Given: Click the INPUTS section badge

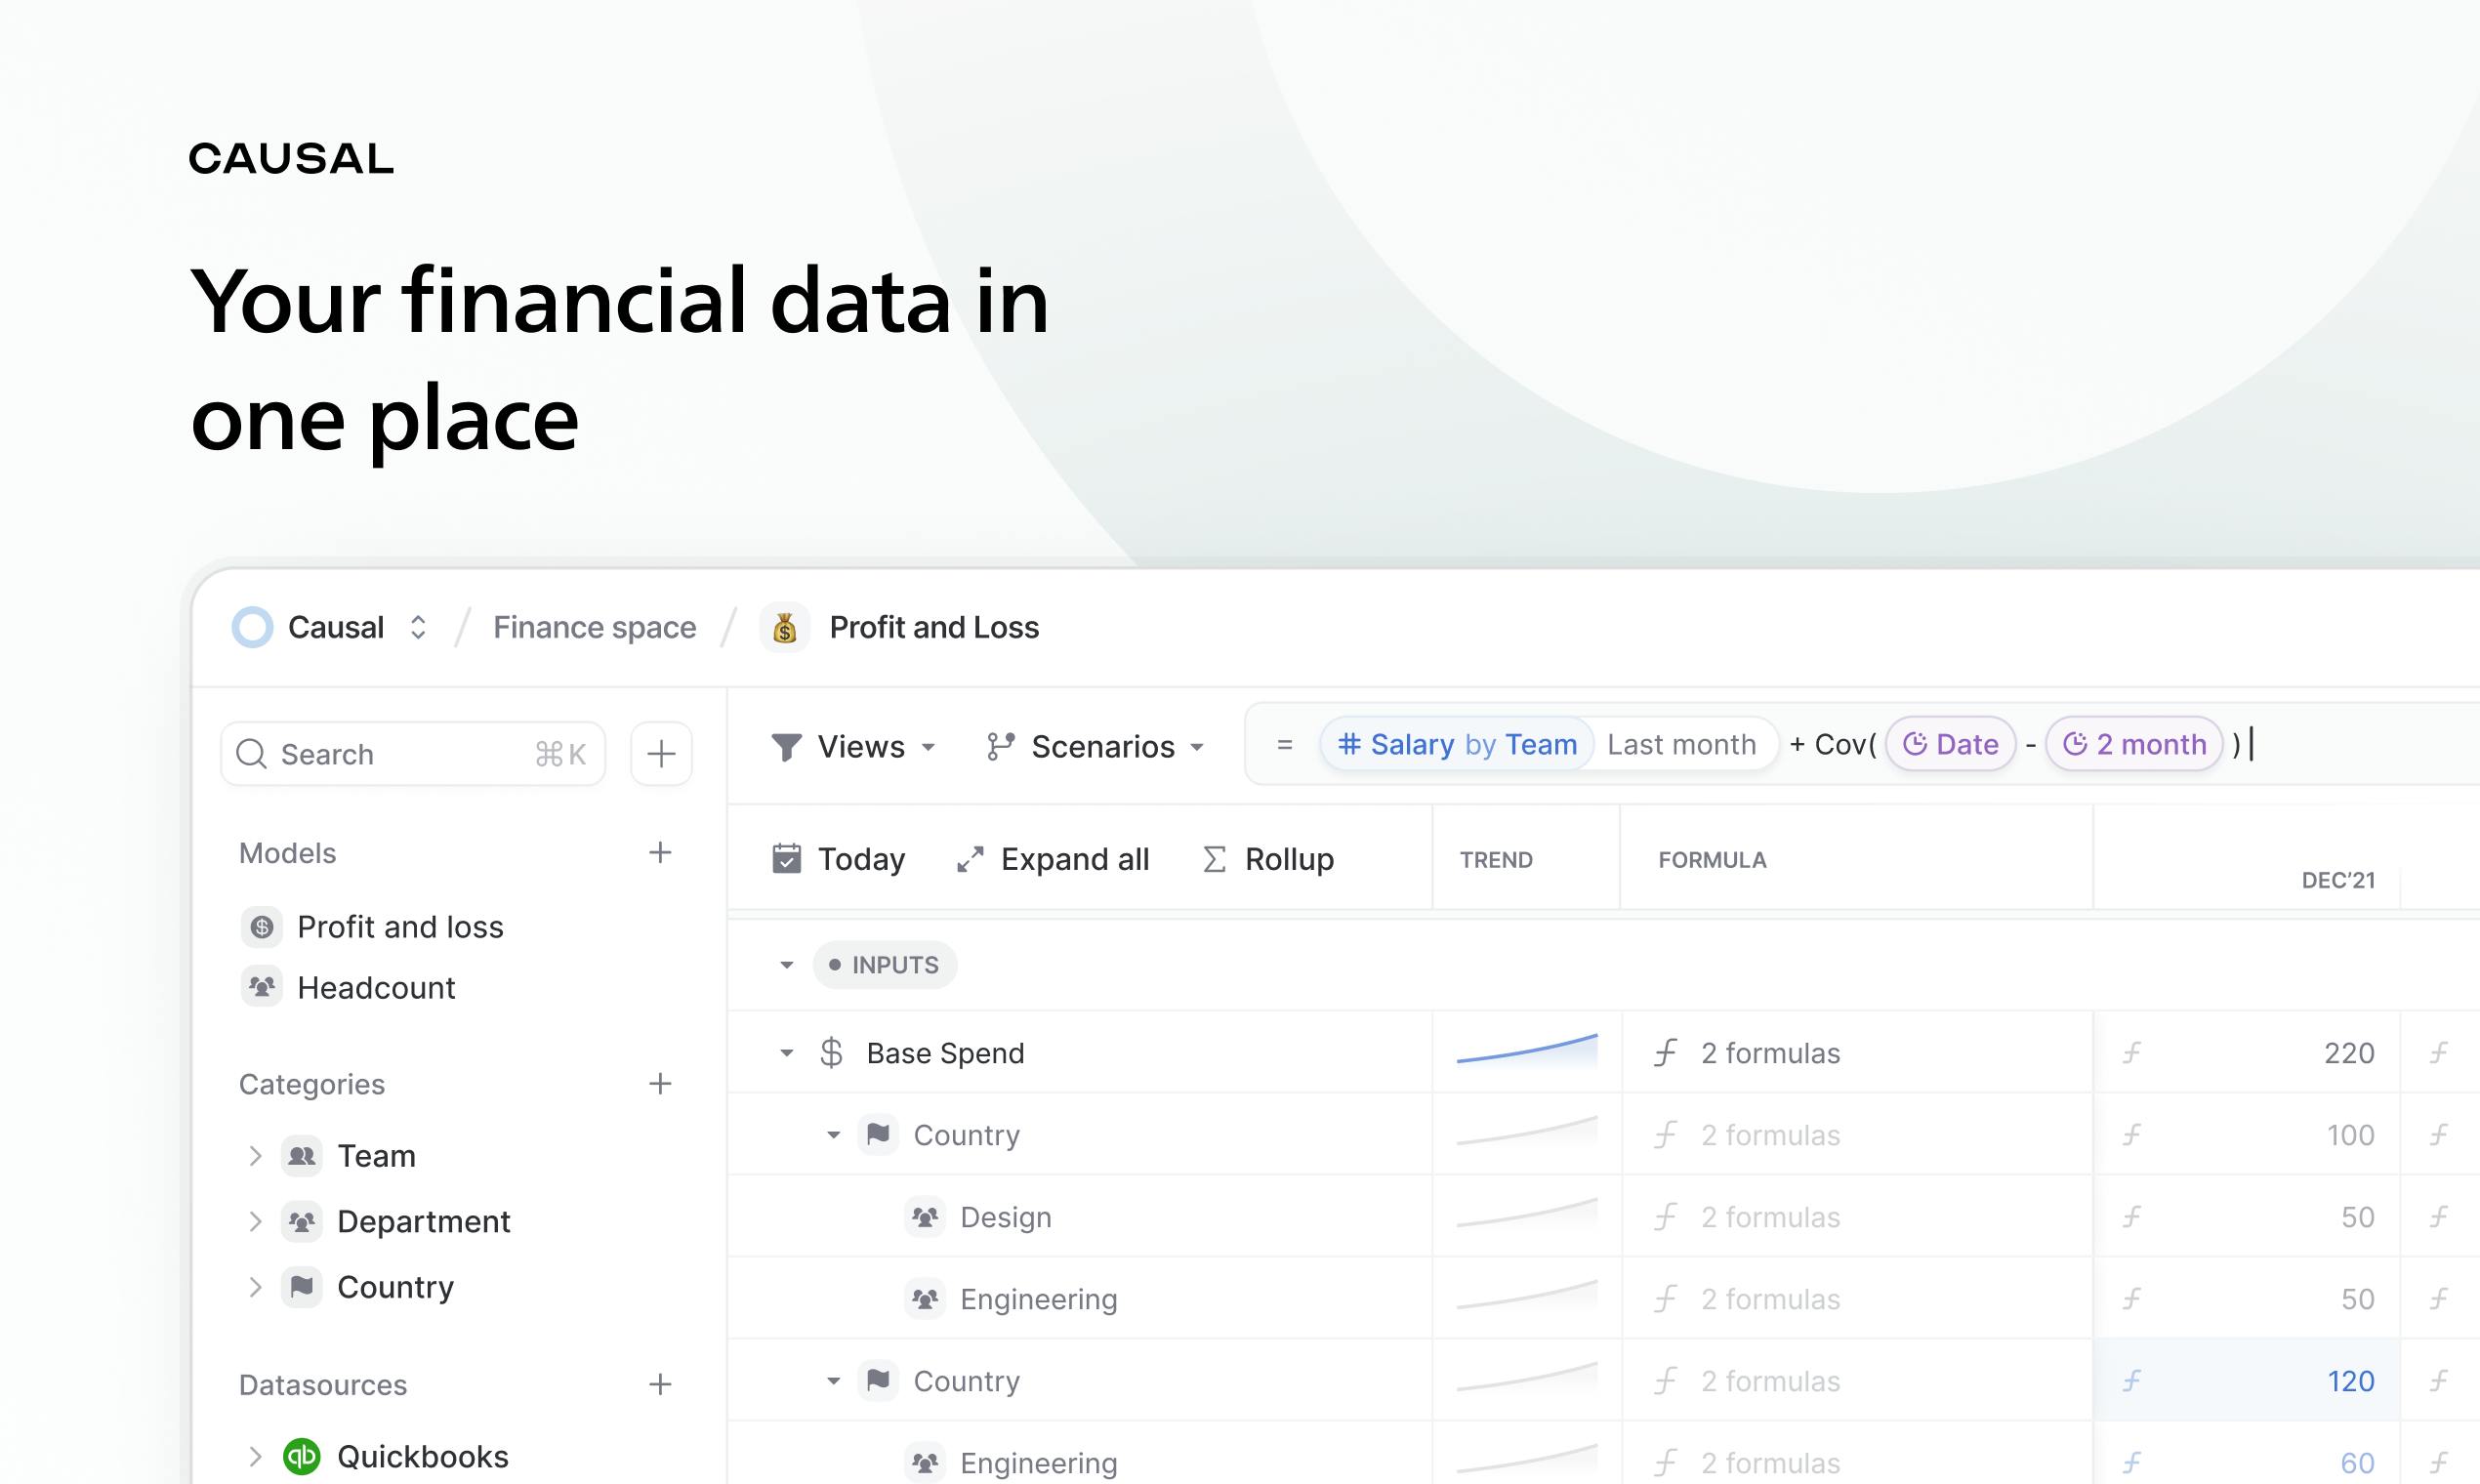Looking at the screenshot, I should point(885,965).
